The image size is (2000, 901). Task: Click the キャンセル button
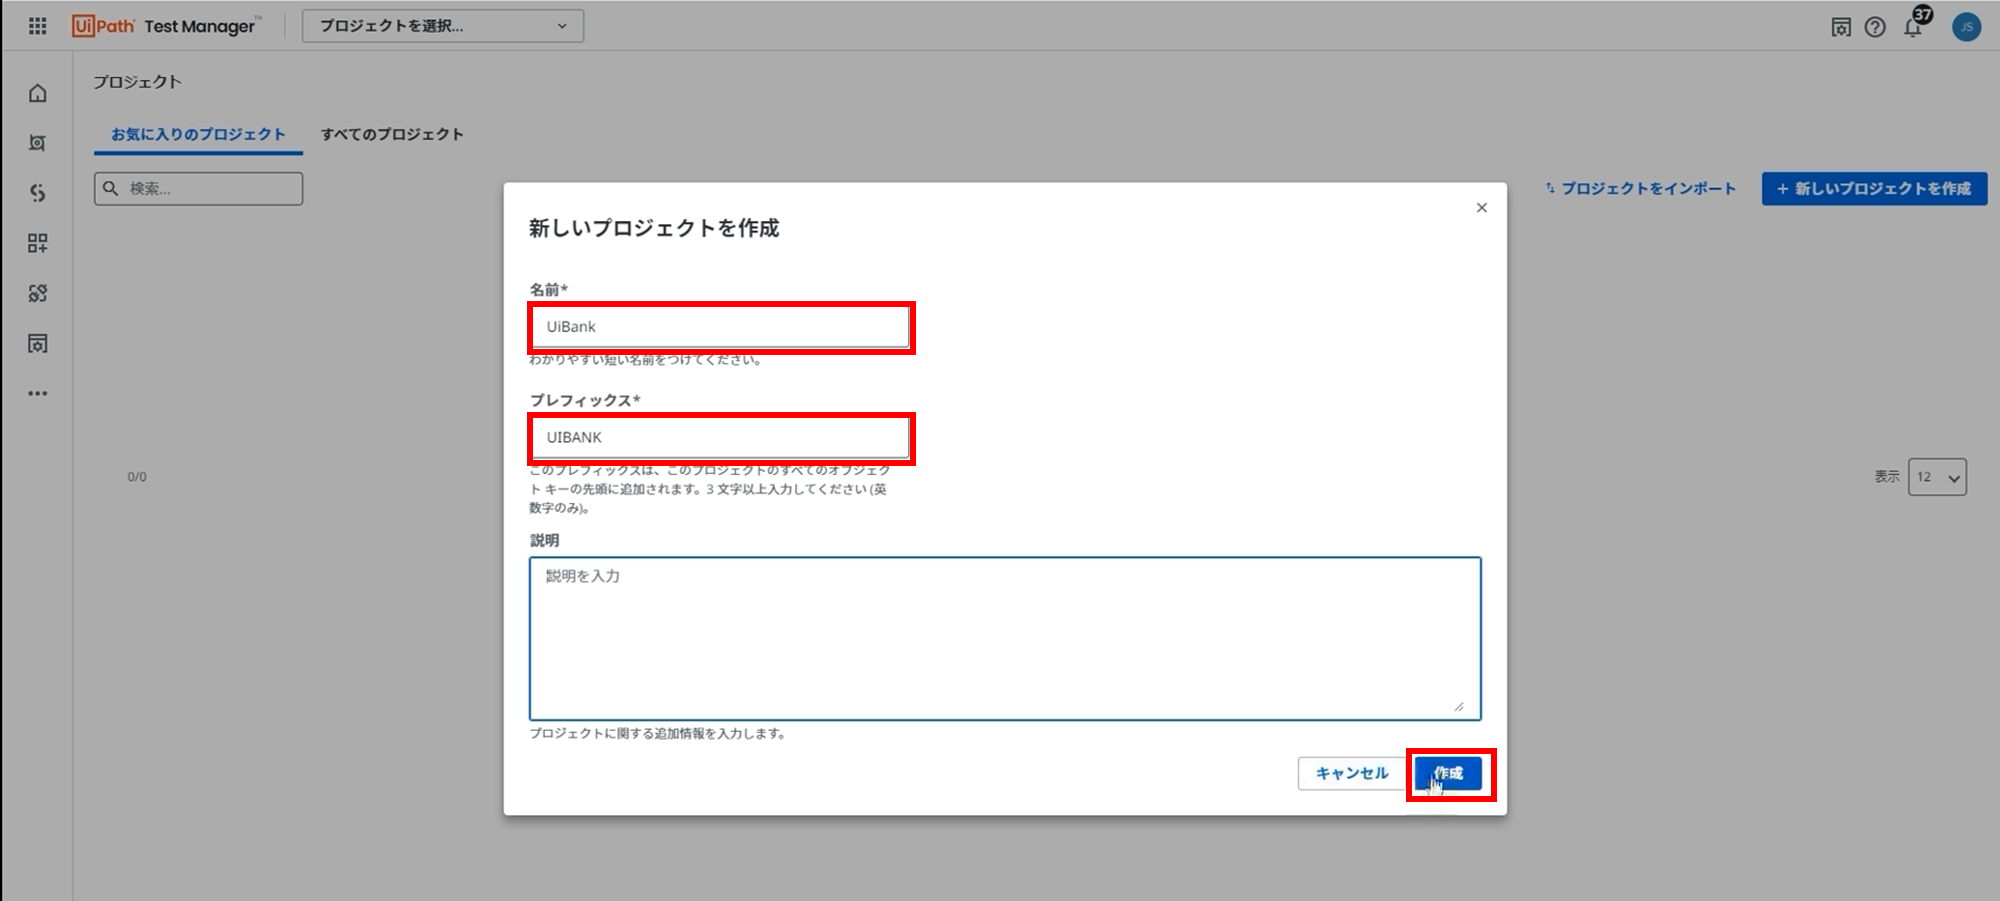click(x=1352, y=773)
